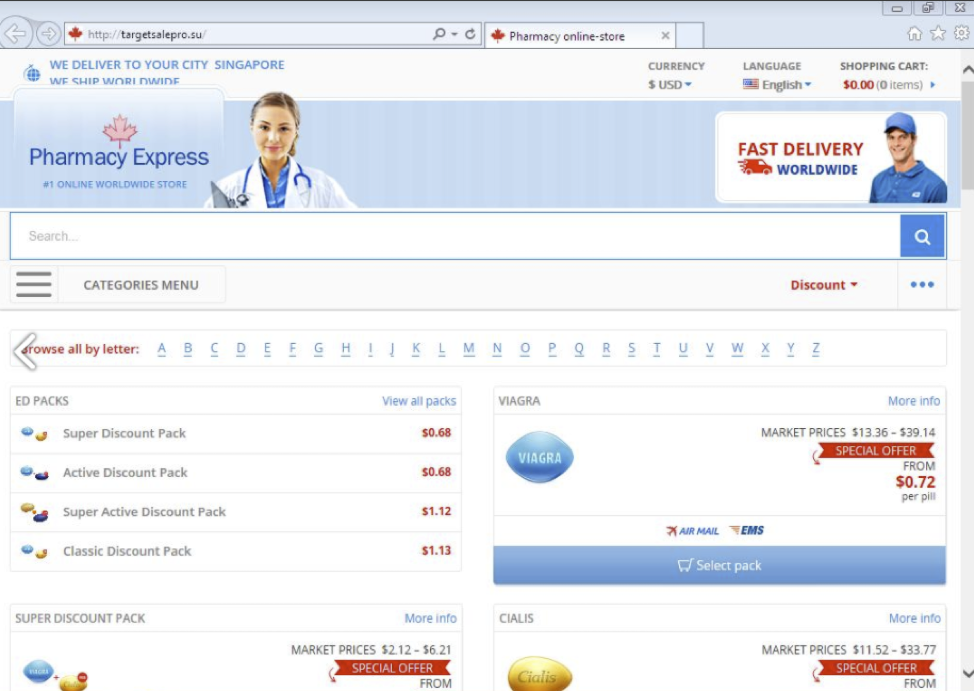Click the SINGAPORE city link
Image resolution: width=974 pixels, height=691 pixels.
point(249,65)
